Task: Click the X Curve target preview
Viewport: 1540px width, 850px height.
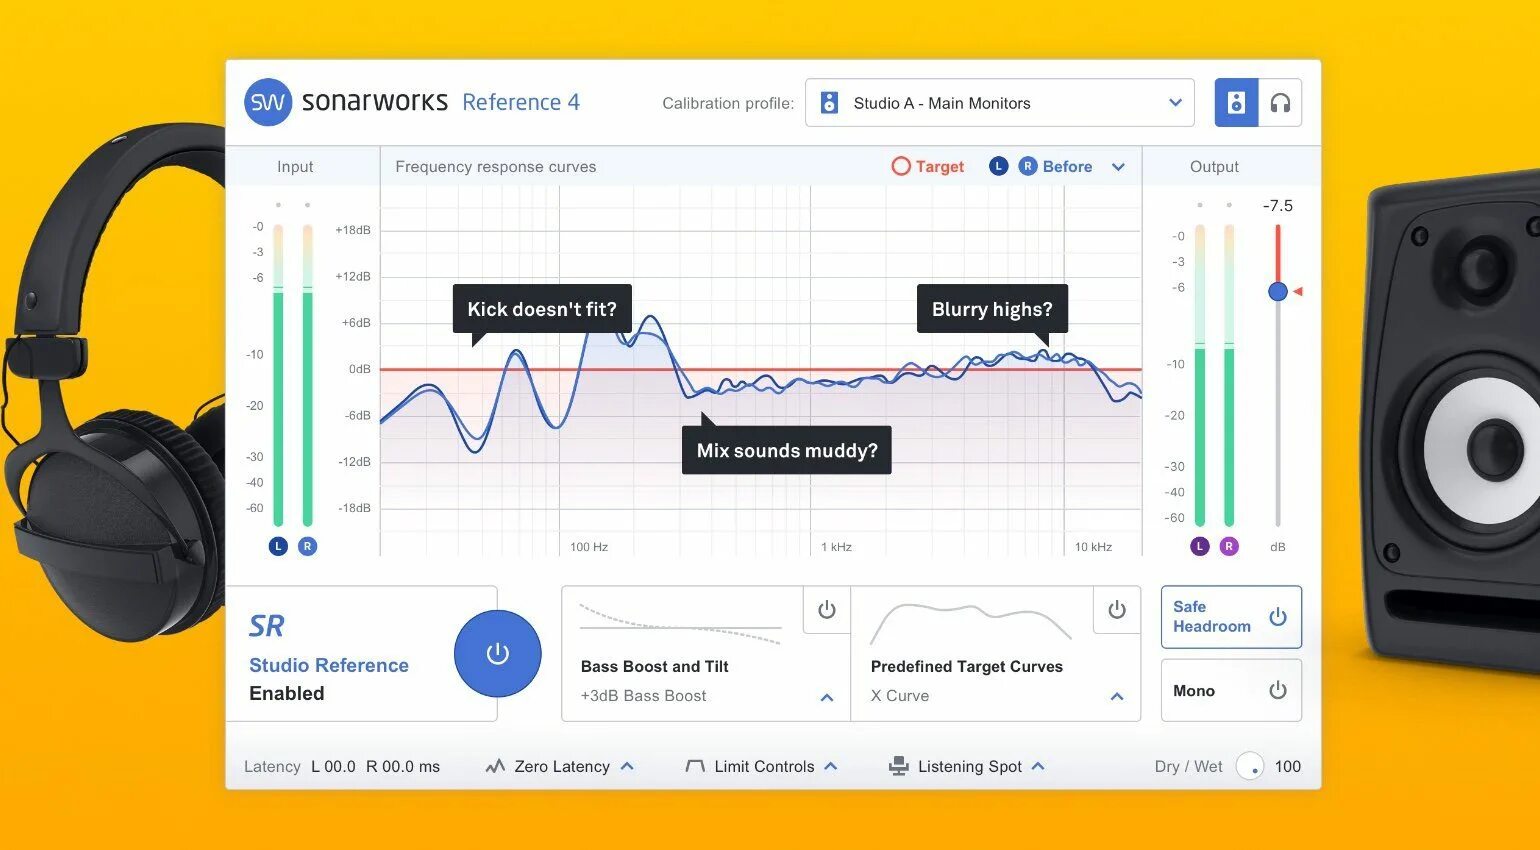Action: (971, 624)
